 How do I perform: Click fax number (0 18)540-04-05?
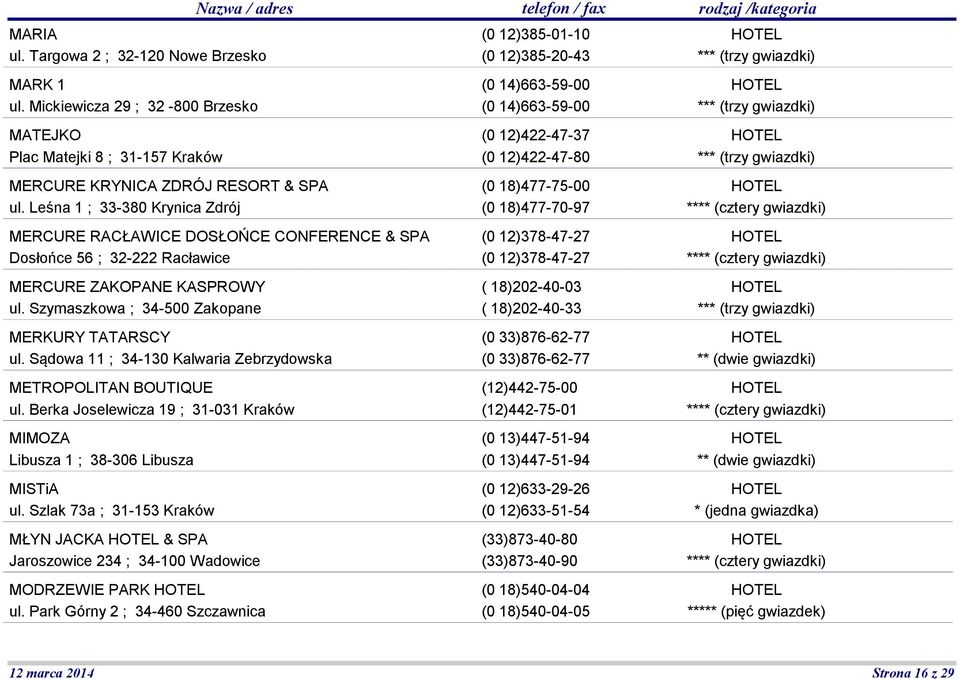coord(536,612)
